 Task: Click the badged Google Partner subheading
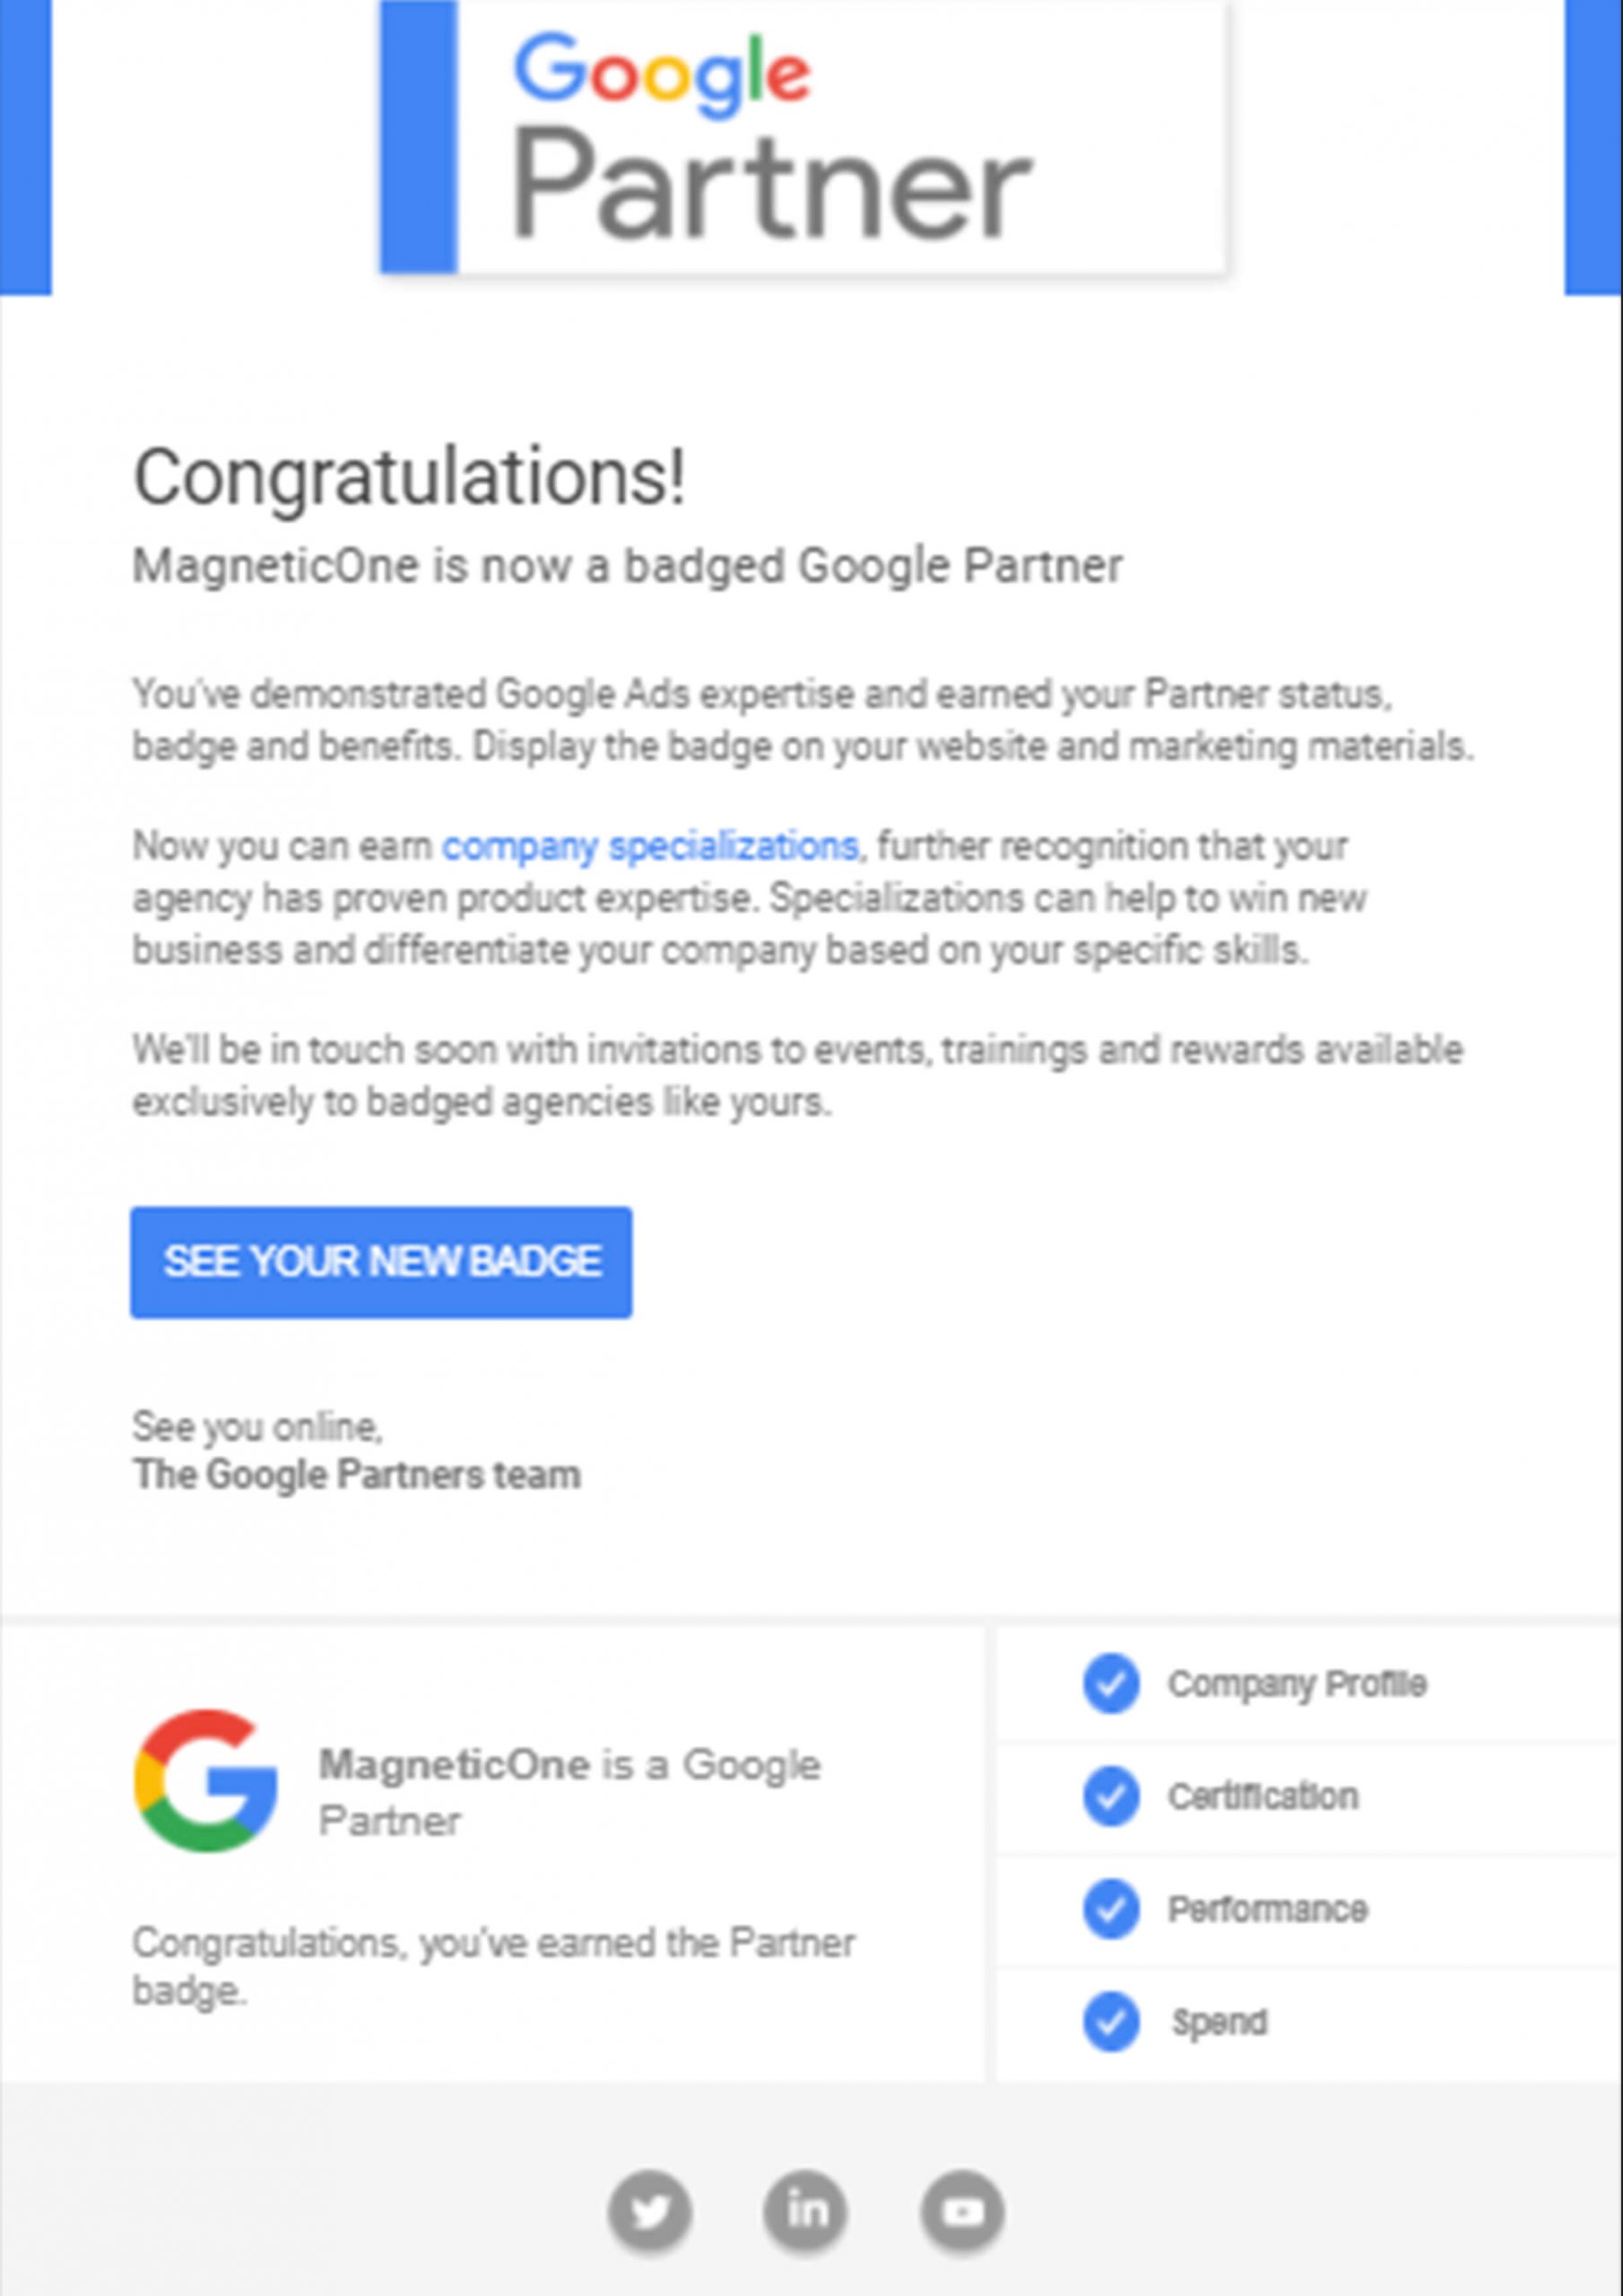pos(628,566)
